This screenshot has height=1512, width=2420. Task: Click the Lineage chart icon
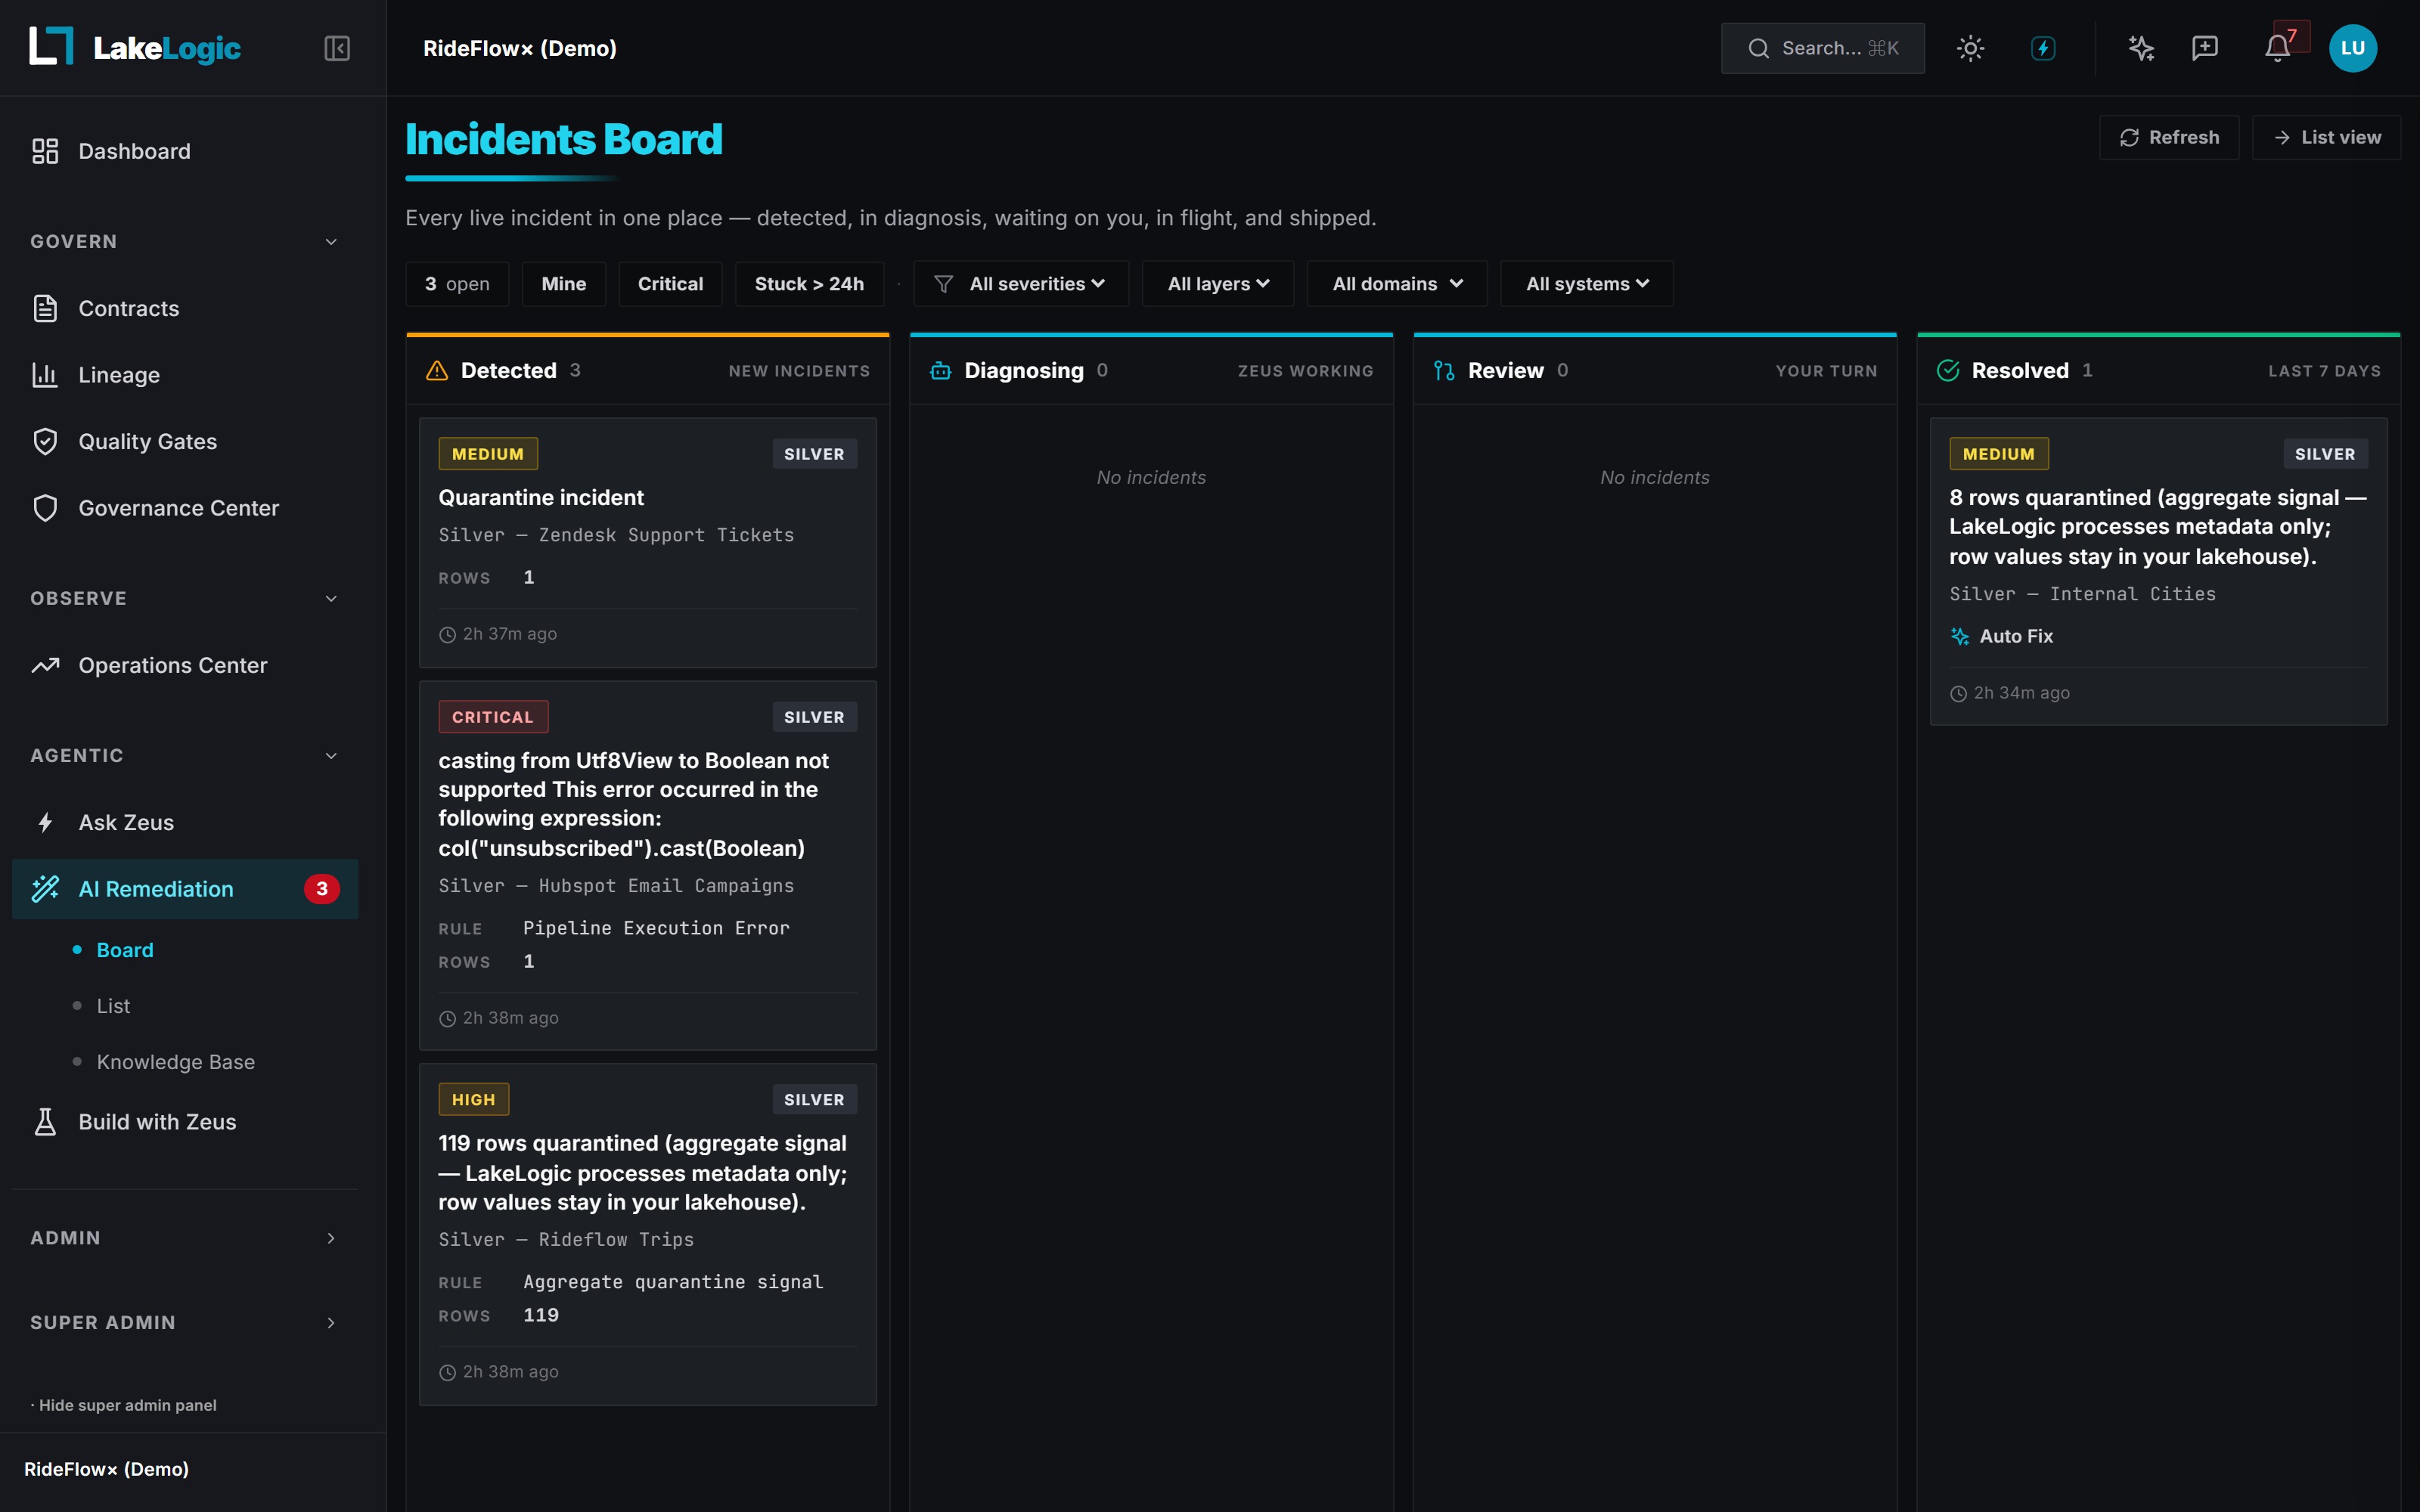45,375
